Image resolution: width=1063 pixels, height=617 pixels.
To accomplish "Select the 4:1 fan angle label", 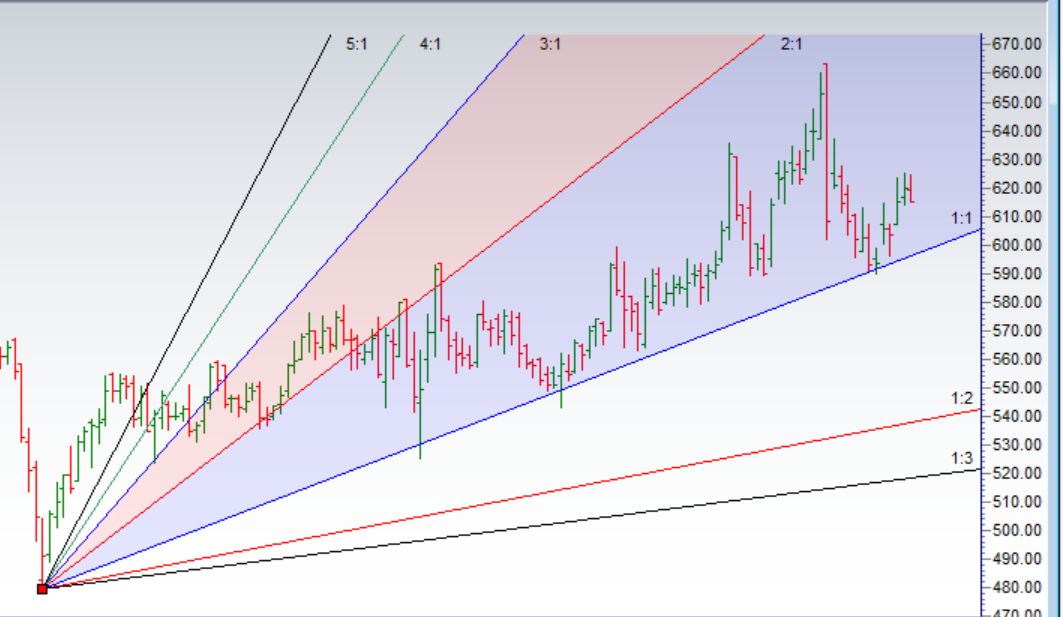I will pos(430,44).
